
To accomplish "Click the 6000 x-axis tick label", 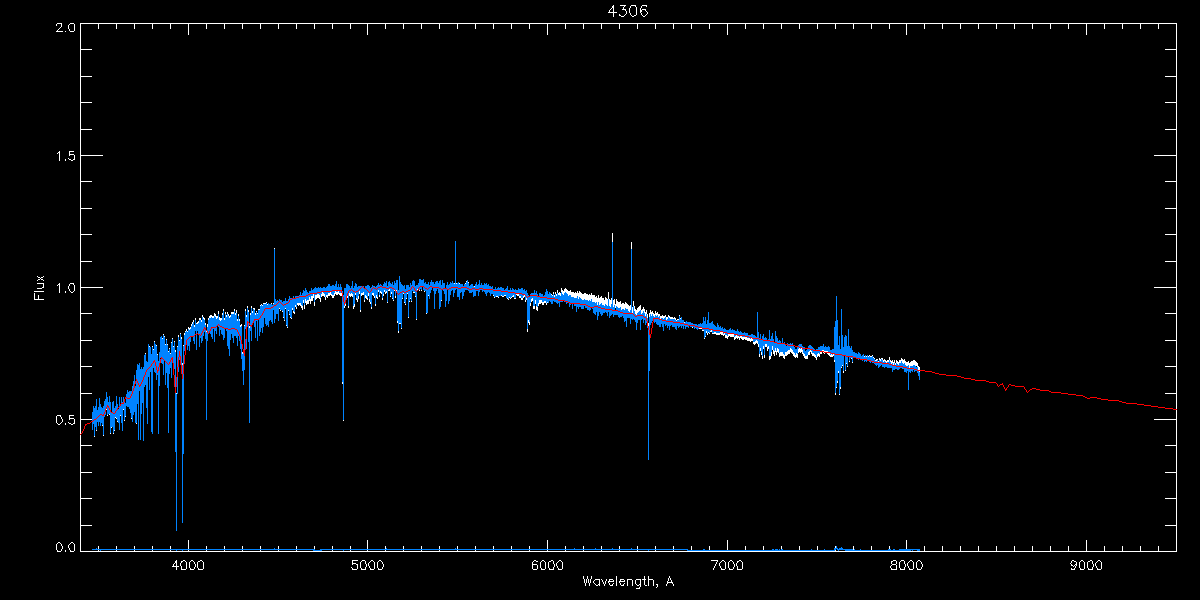I will 547,564.
